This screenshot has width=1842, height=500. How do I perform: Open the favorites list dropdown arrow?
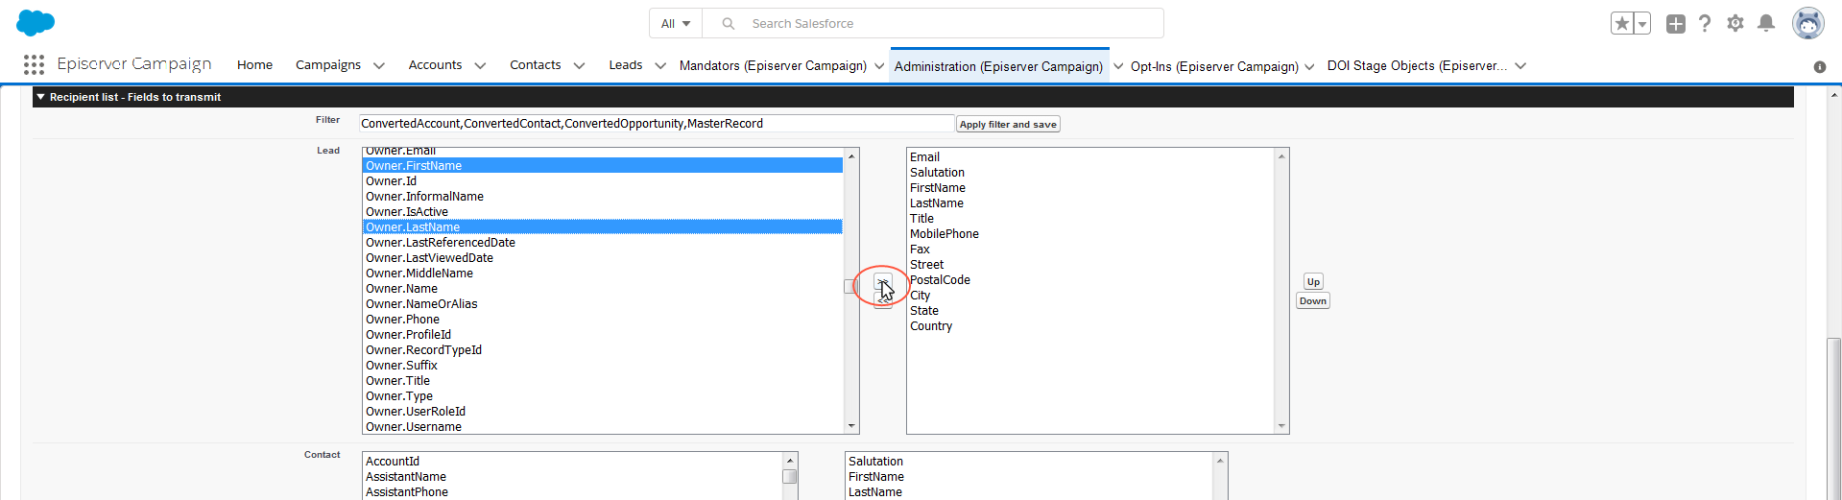(x=1641, y=24)
